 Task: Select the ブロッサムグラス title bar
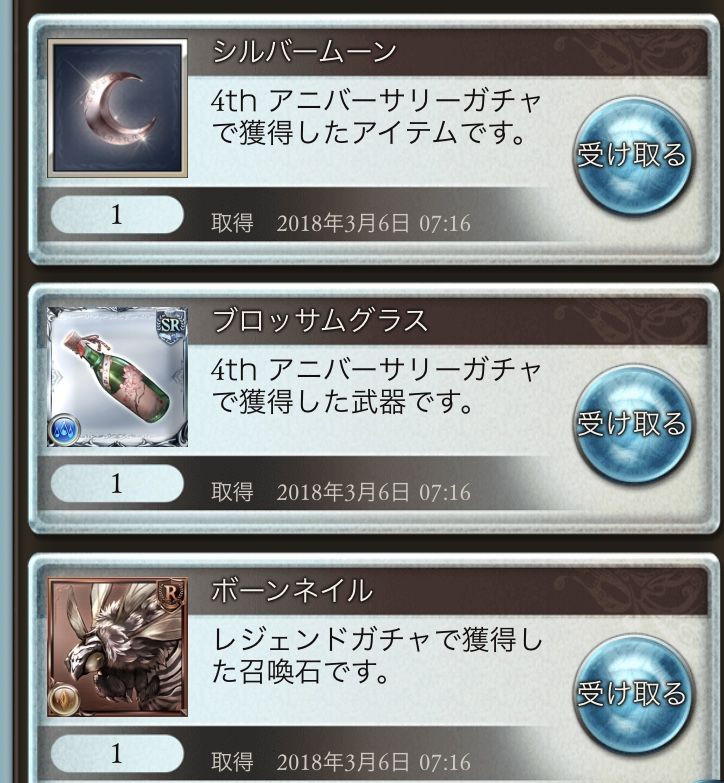click(x=448, y=321)
